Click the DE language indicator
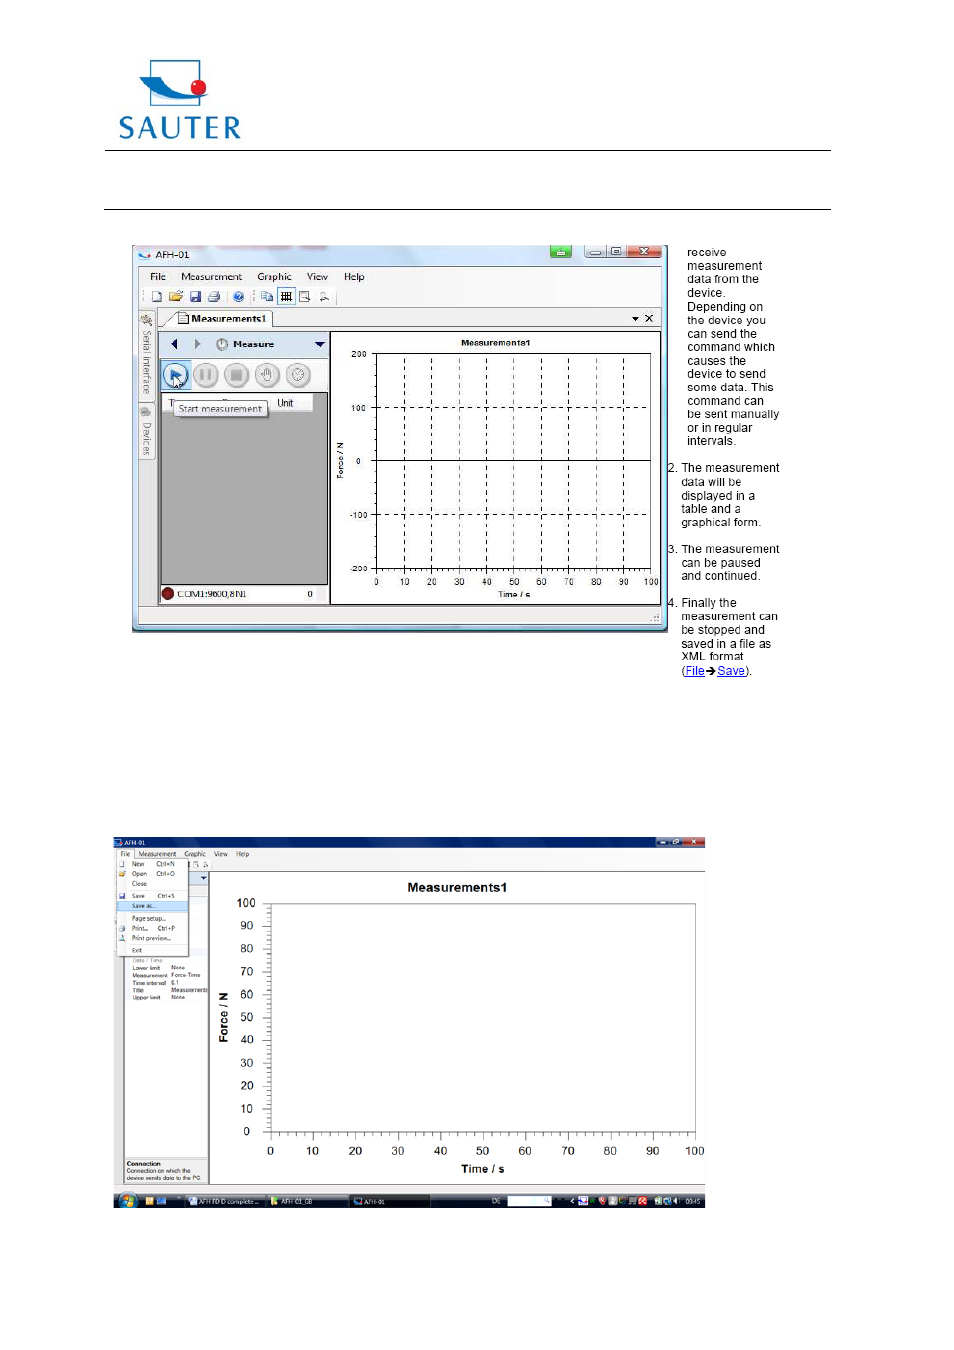 click(496, 1201)
